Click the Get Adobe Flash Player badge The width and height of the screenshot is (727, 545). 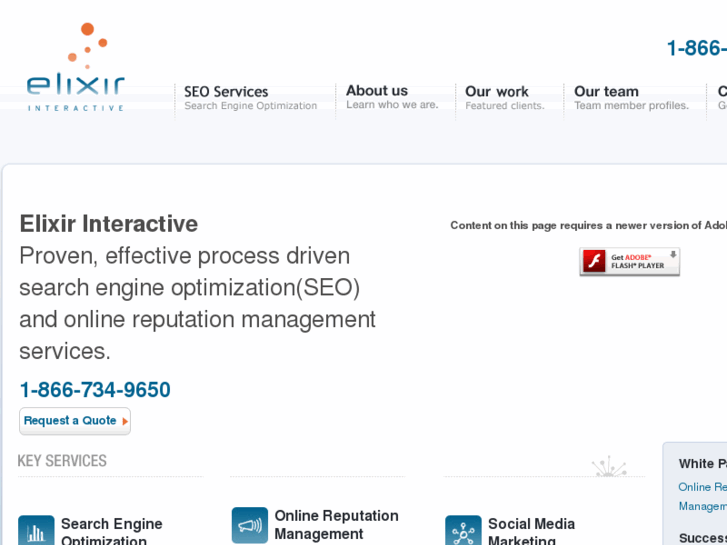point(629,262)
